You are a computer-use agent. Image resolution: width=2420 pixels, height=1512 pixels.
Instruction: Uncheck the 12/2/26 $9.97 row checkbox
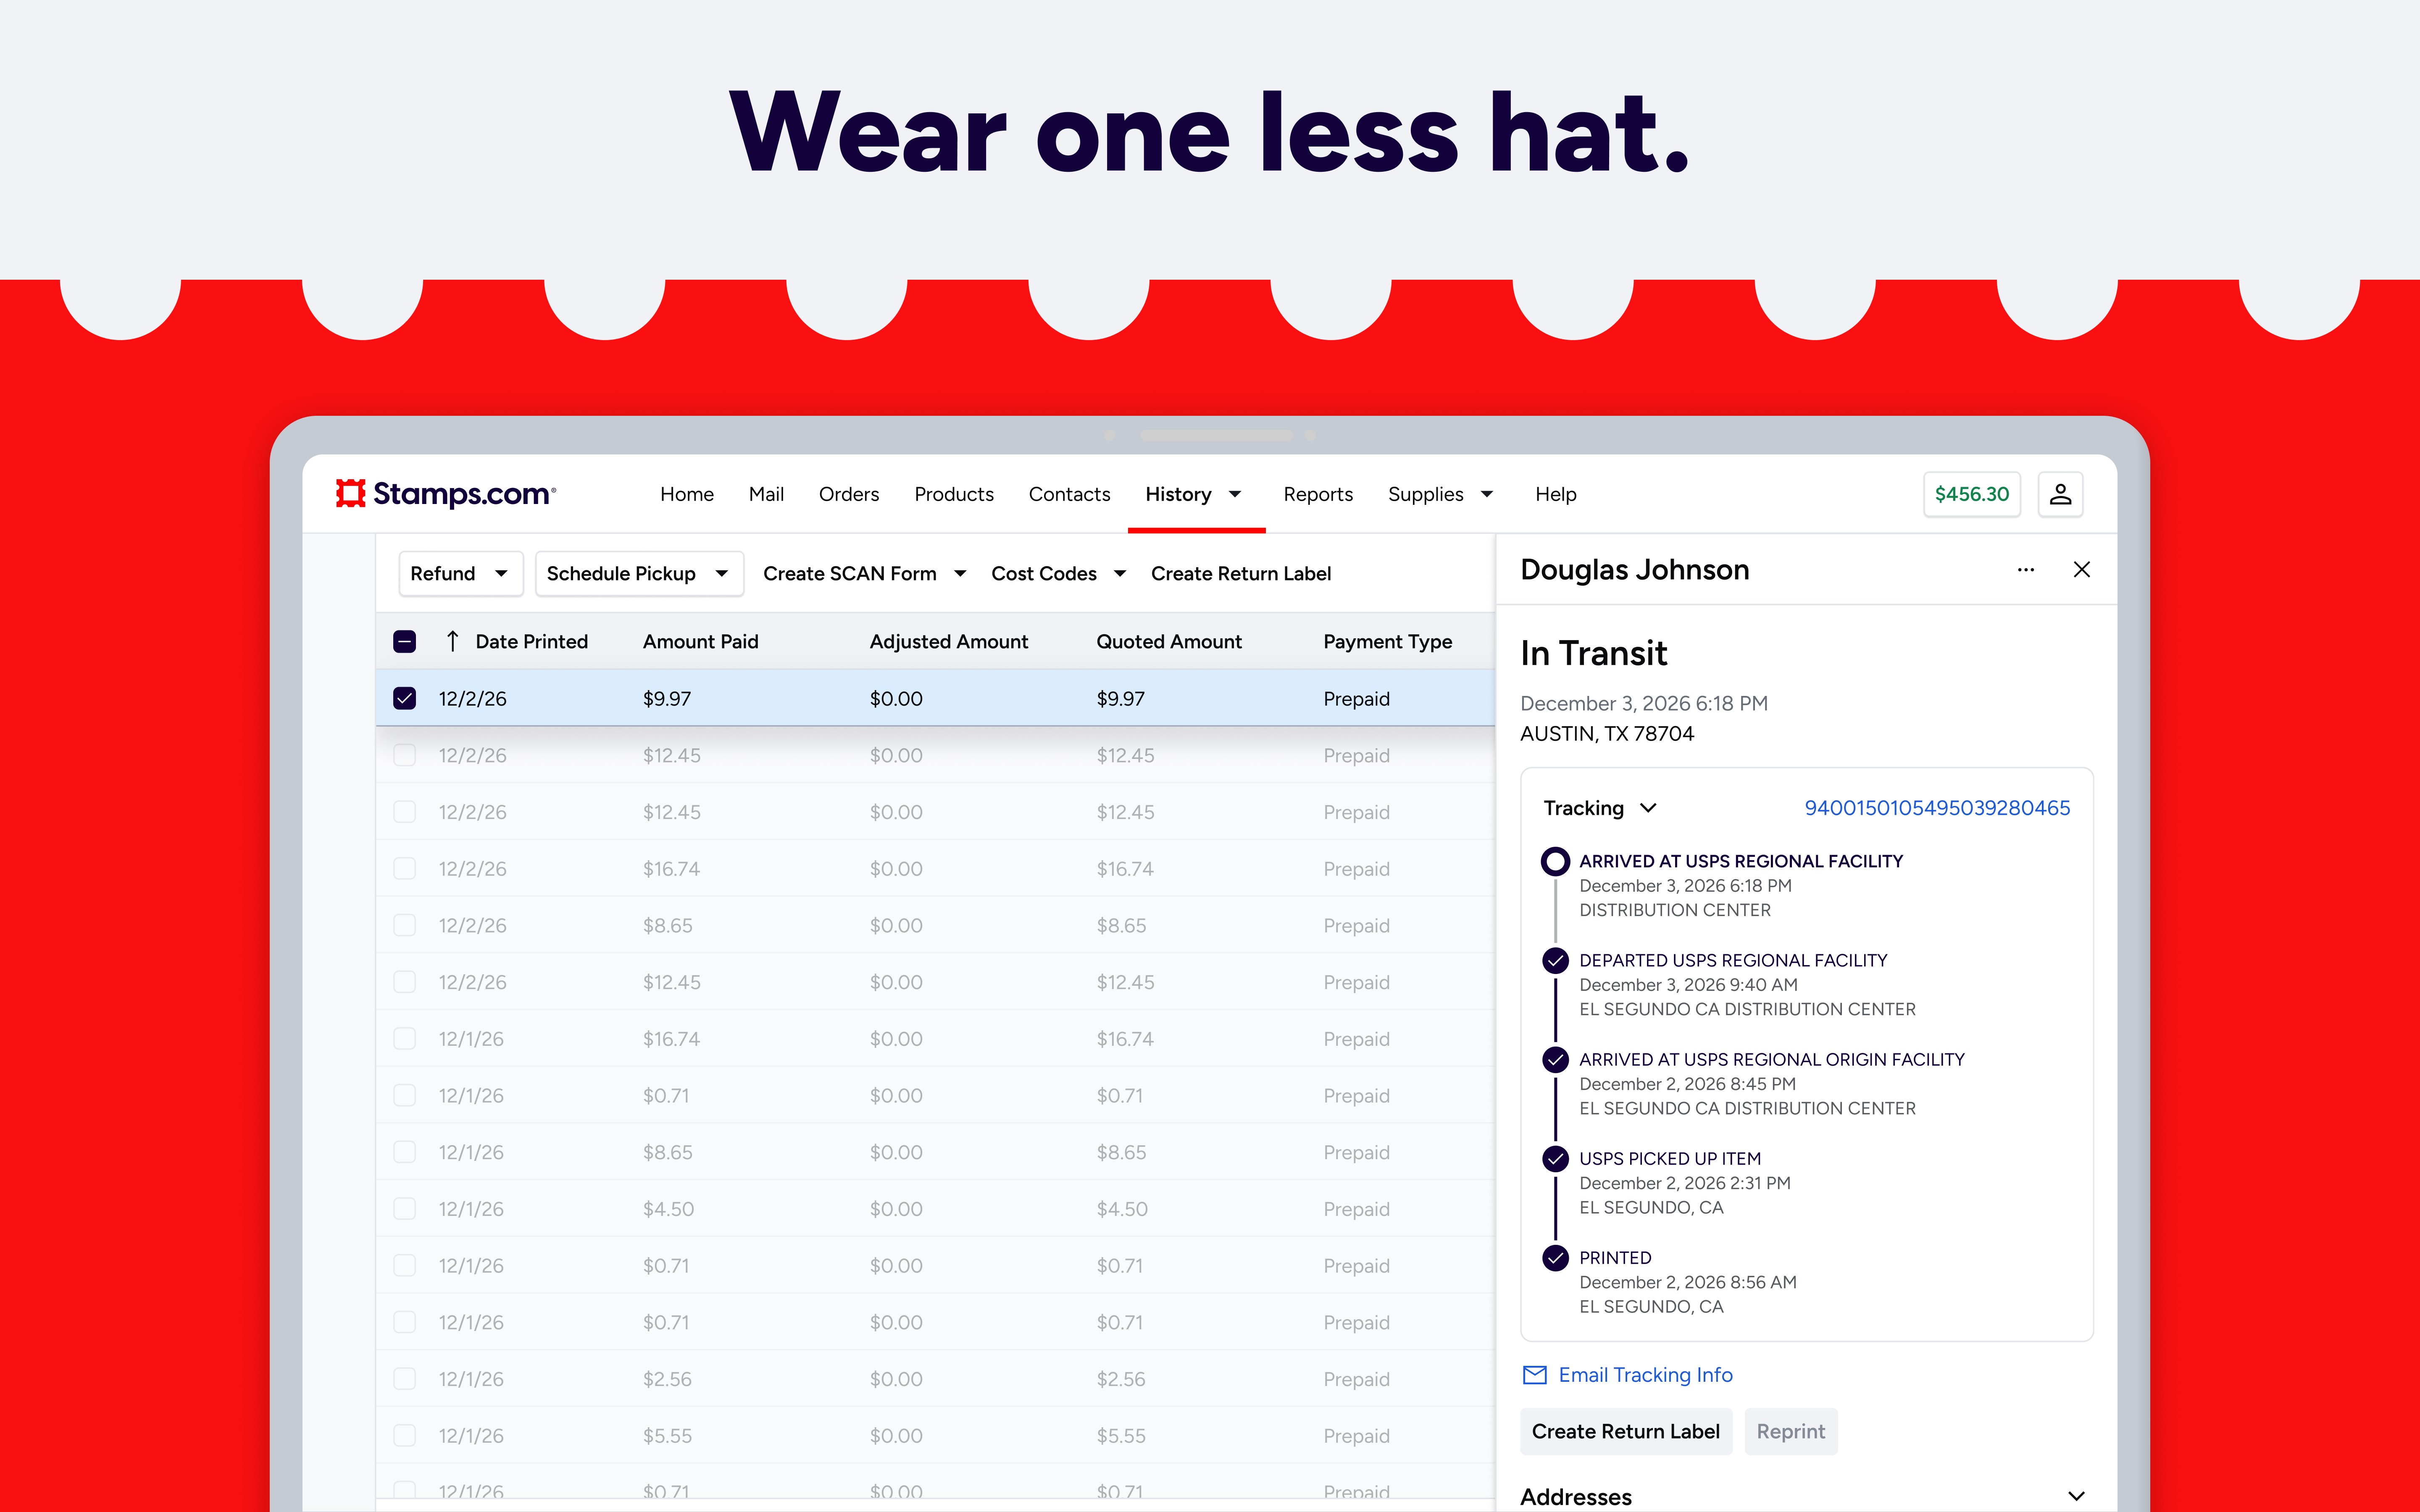404,698
